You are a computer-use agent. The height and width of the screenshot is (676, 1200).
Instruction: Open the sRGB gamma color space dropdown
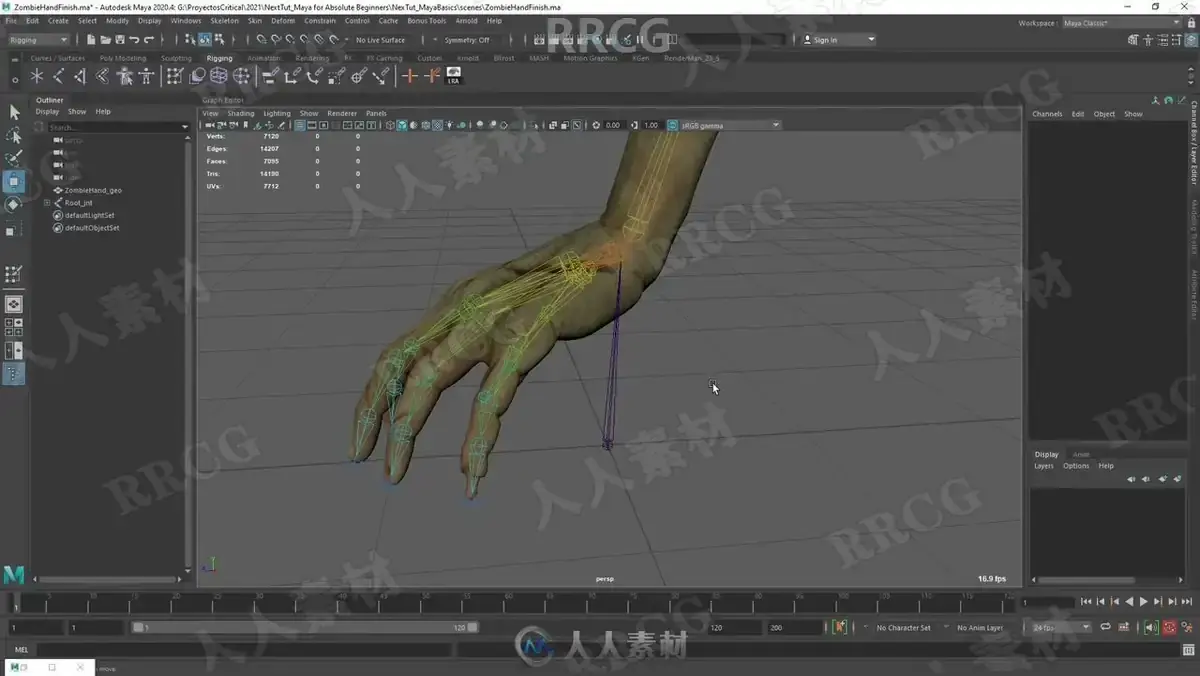point(730,125)
